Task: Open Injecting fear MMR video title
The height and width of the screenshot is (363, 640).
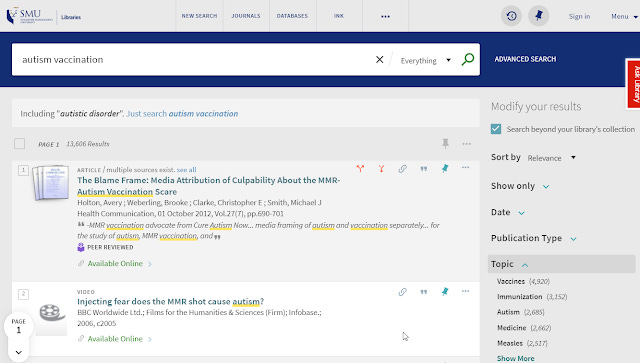Action: pyautogui.click(x=171, y=301)
